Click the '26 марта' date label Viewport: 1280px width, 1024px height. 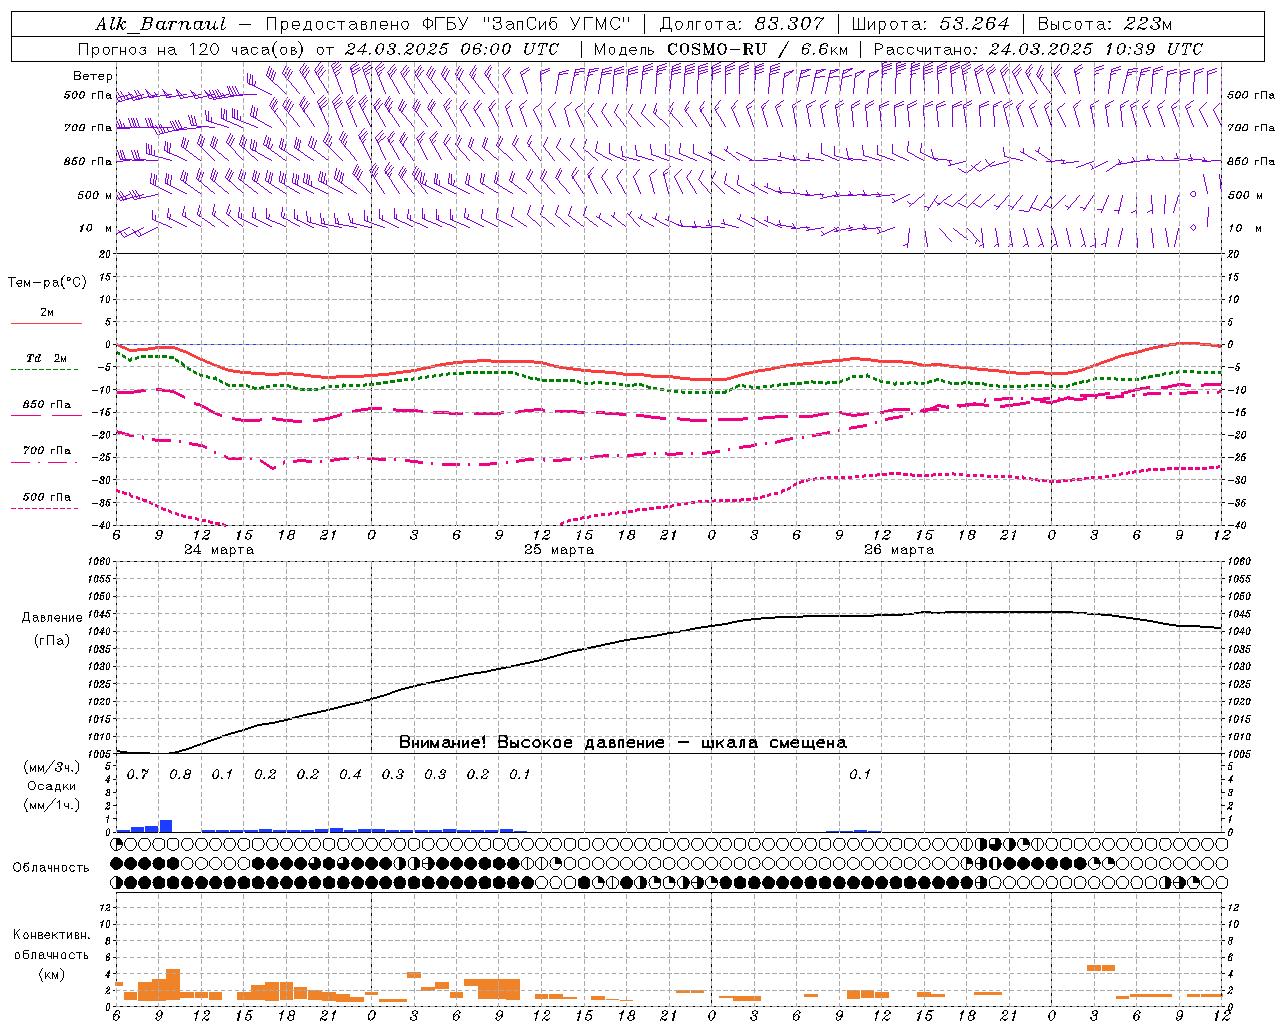(x=899, y=550)
